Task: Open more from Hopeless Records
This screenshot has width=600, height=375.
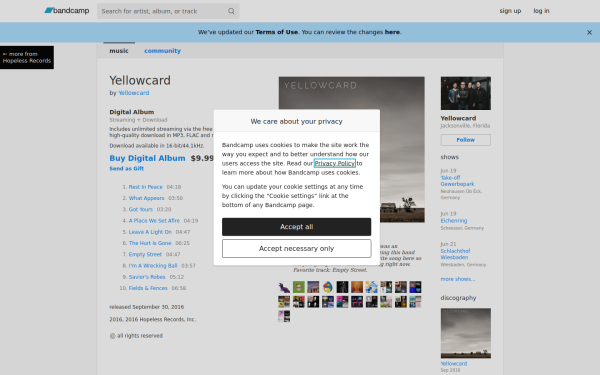Action: [27, 57]
